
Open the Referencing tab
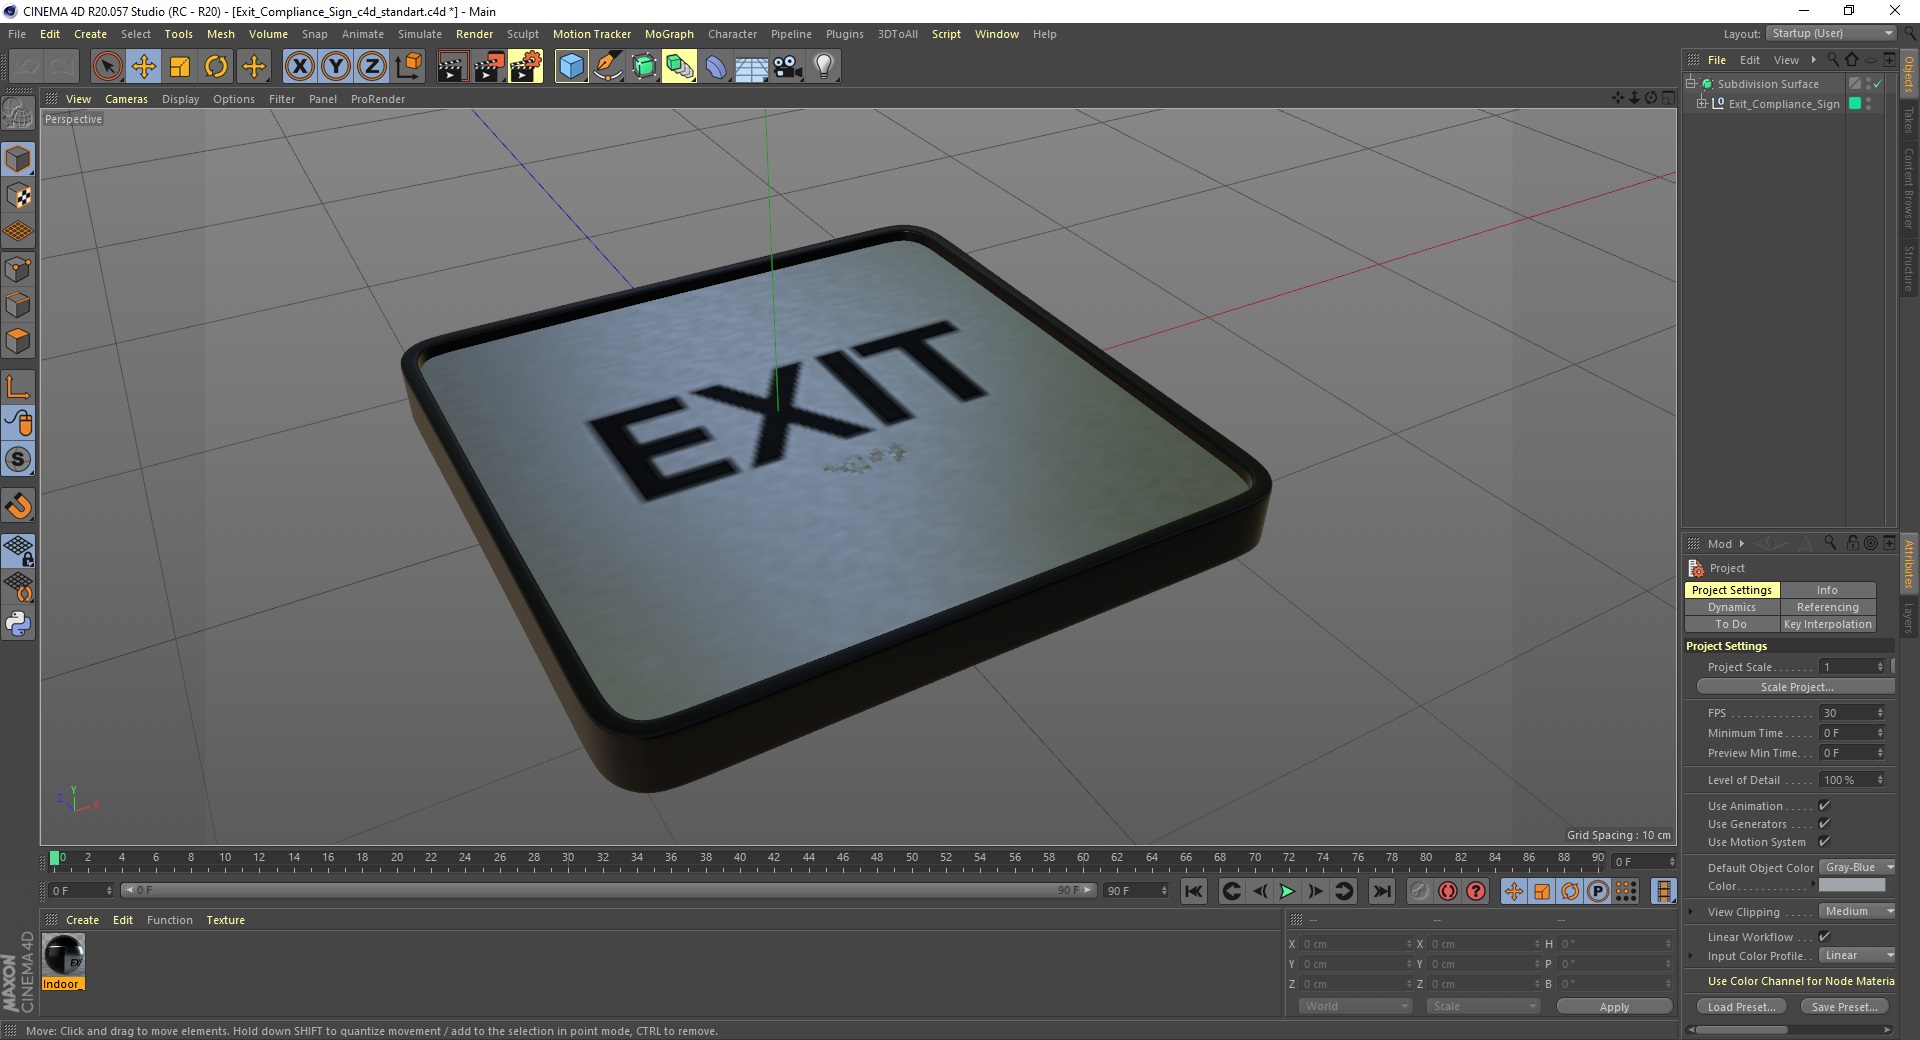[1828, 607]
